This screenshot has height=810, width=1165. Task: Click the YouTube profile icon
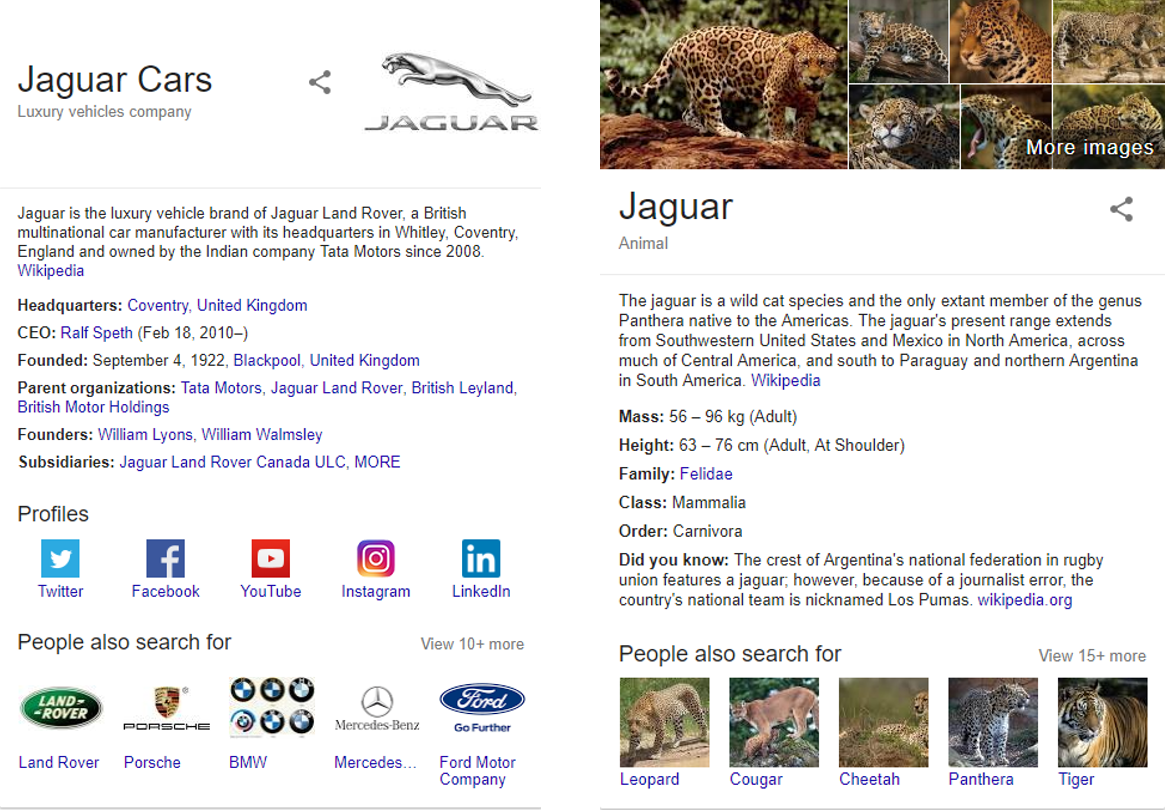pyautogui.click(x=270, y=558)
